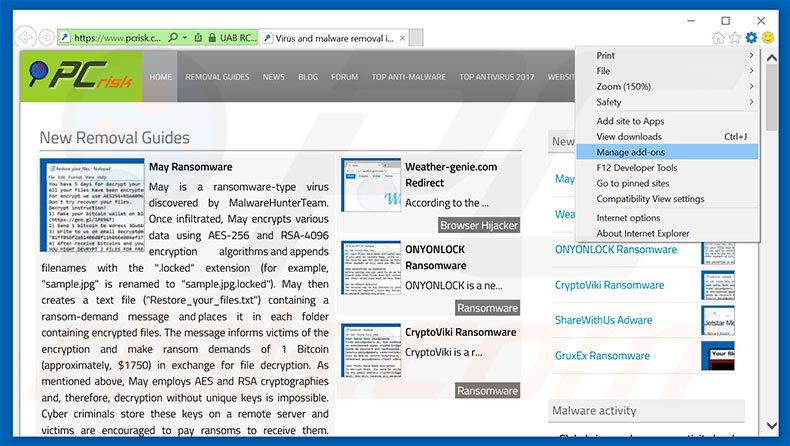The width and height of the screenshot is (790, 446).
Task: Click Ransomware tag under CryptoViki
Action: [x=487, y=391]
